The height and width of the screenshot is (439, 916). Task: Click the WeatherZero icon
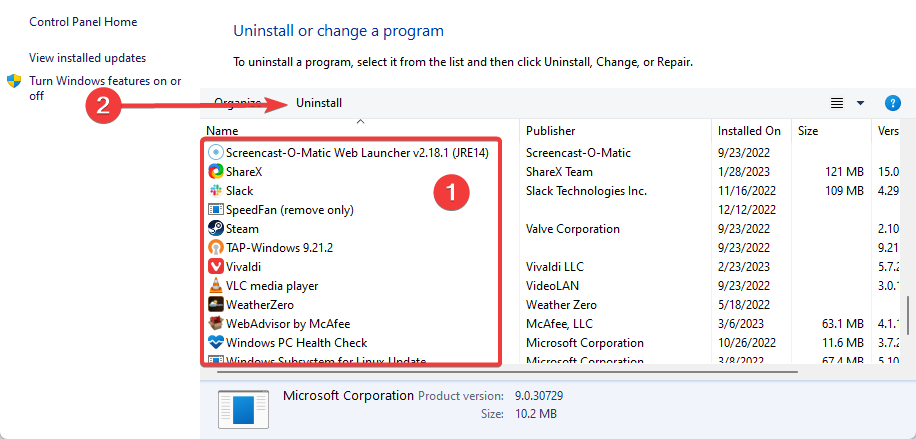click(x=216, y=305)
